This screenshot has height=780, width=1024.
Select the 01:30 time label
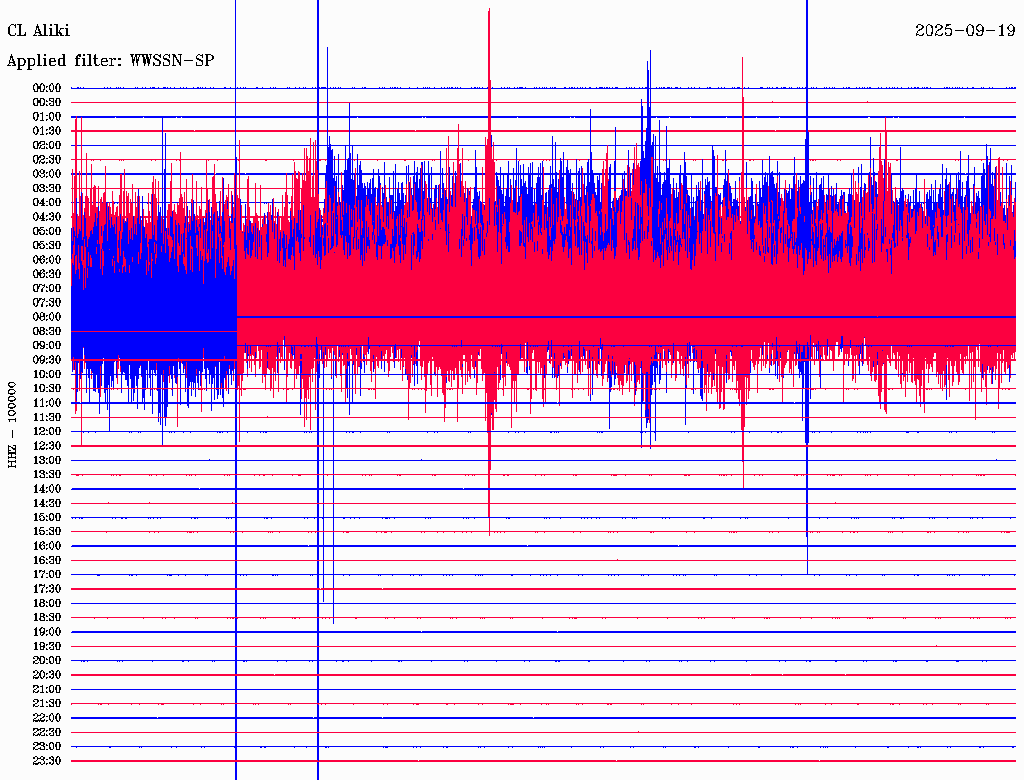click(x=47, y=131)
